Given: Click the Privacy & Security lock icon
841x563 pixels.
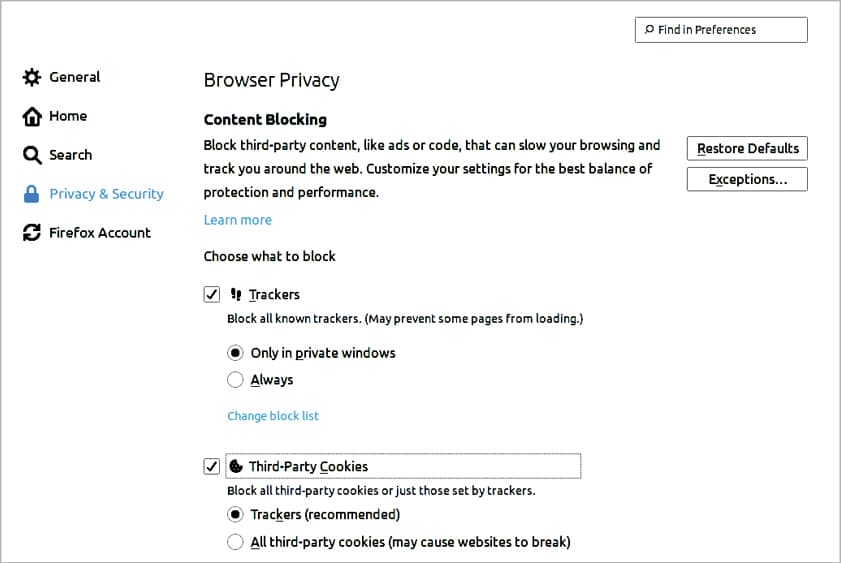Looking at the screenshot, I should pos(32,194).
